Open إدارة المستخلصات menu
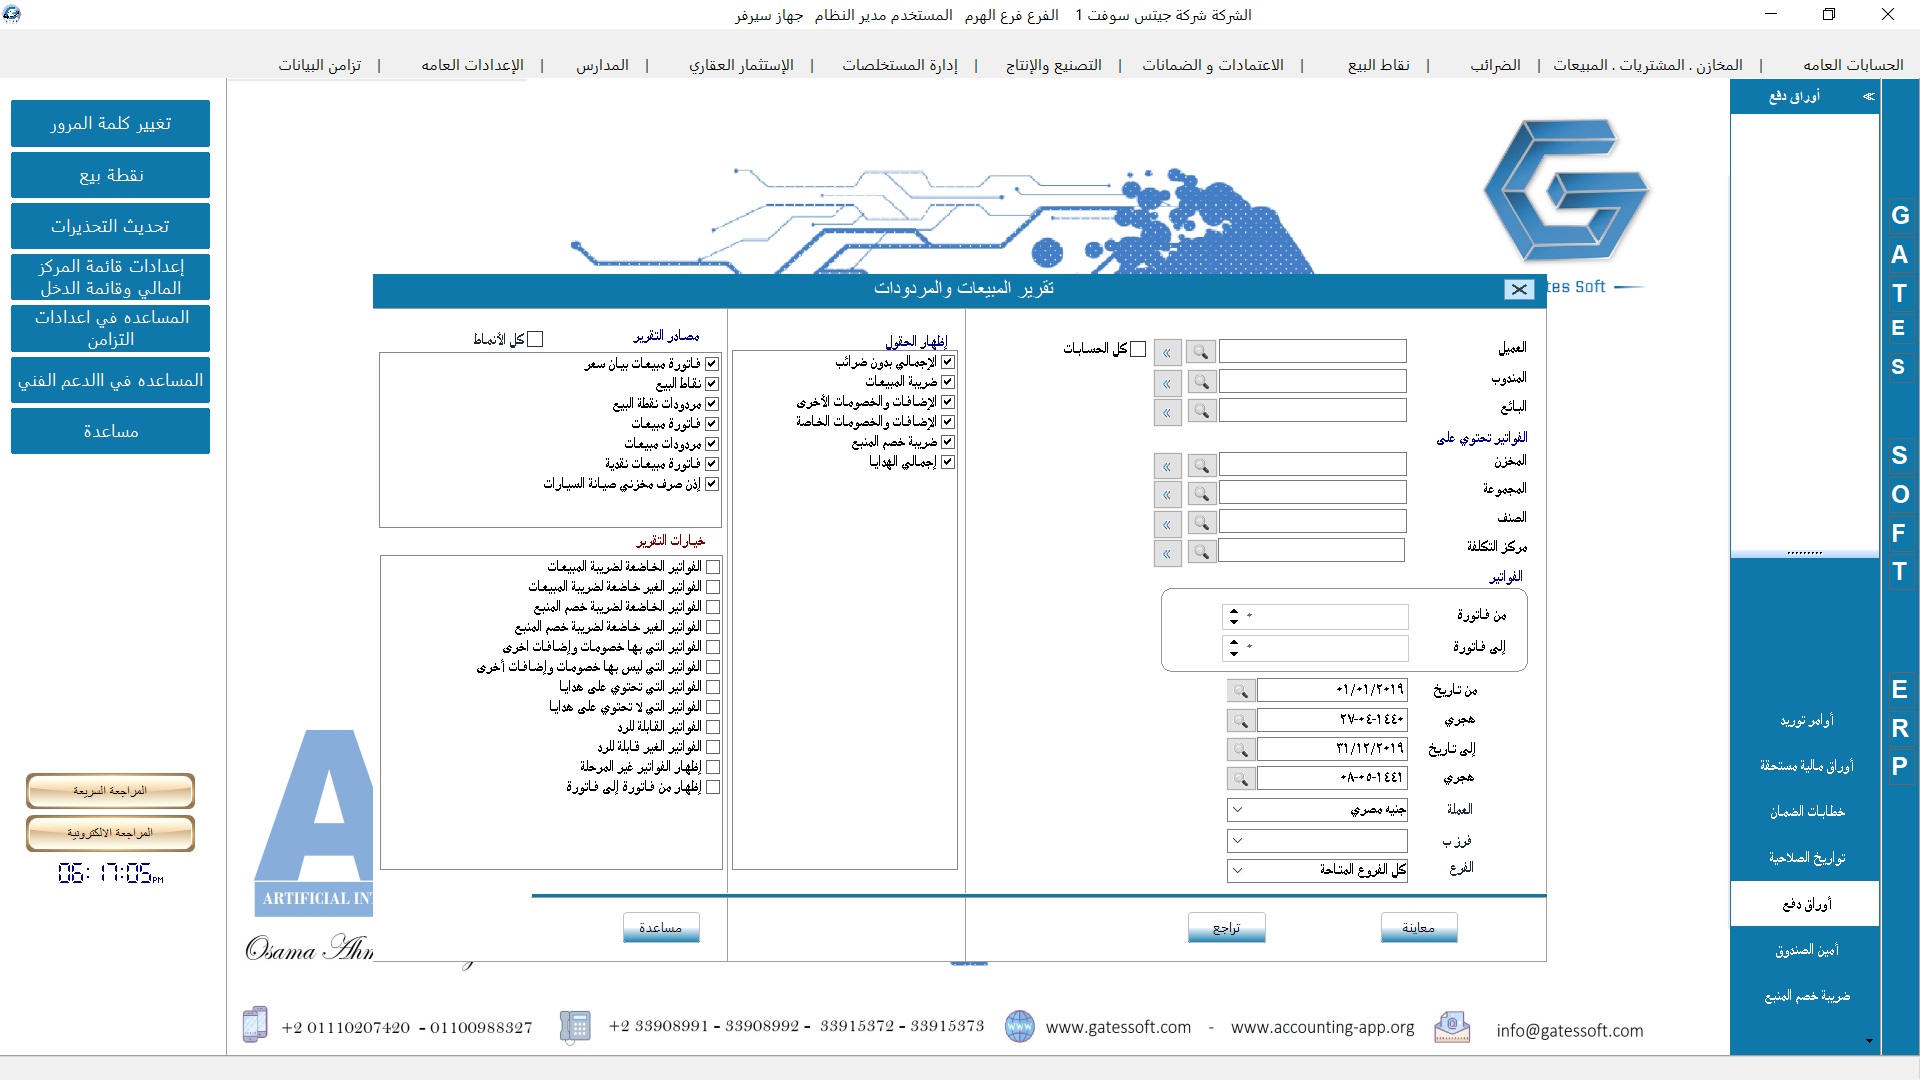1920x1080 pixels. (x=899, y=65)
